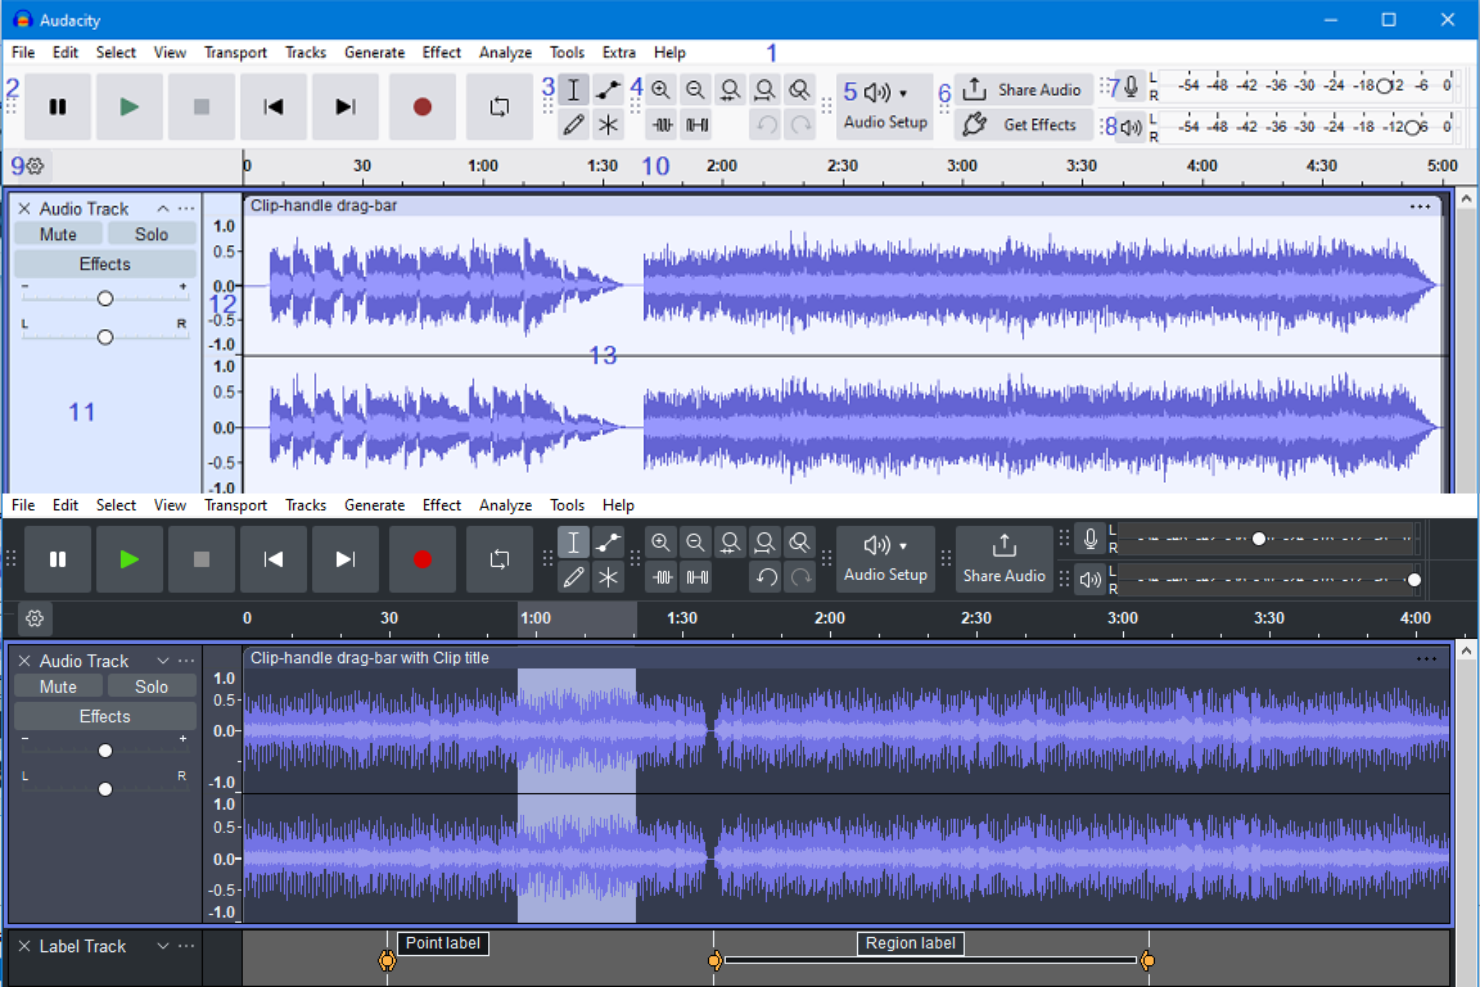Expand the dark-theme Audio Track chevron dropdown
1480x987 pixels.
[x=162, y=661]
